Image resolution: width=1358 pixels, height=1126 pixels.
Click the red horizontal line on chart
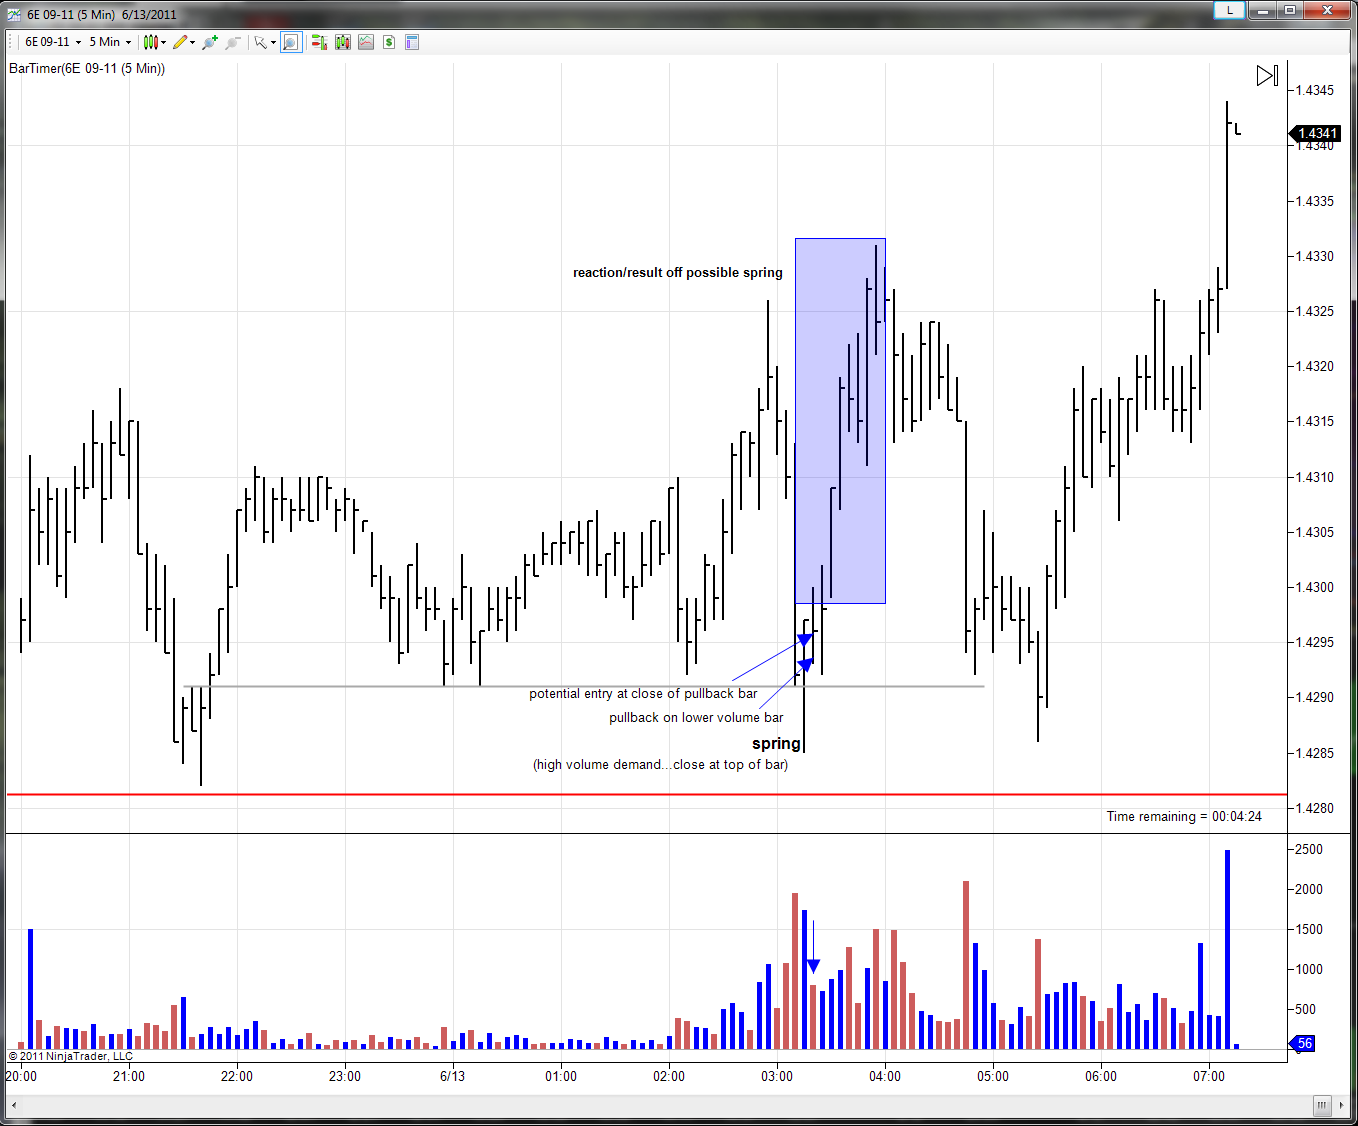pyautogui.click(x=646, y=795)
